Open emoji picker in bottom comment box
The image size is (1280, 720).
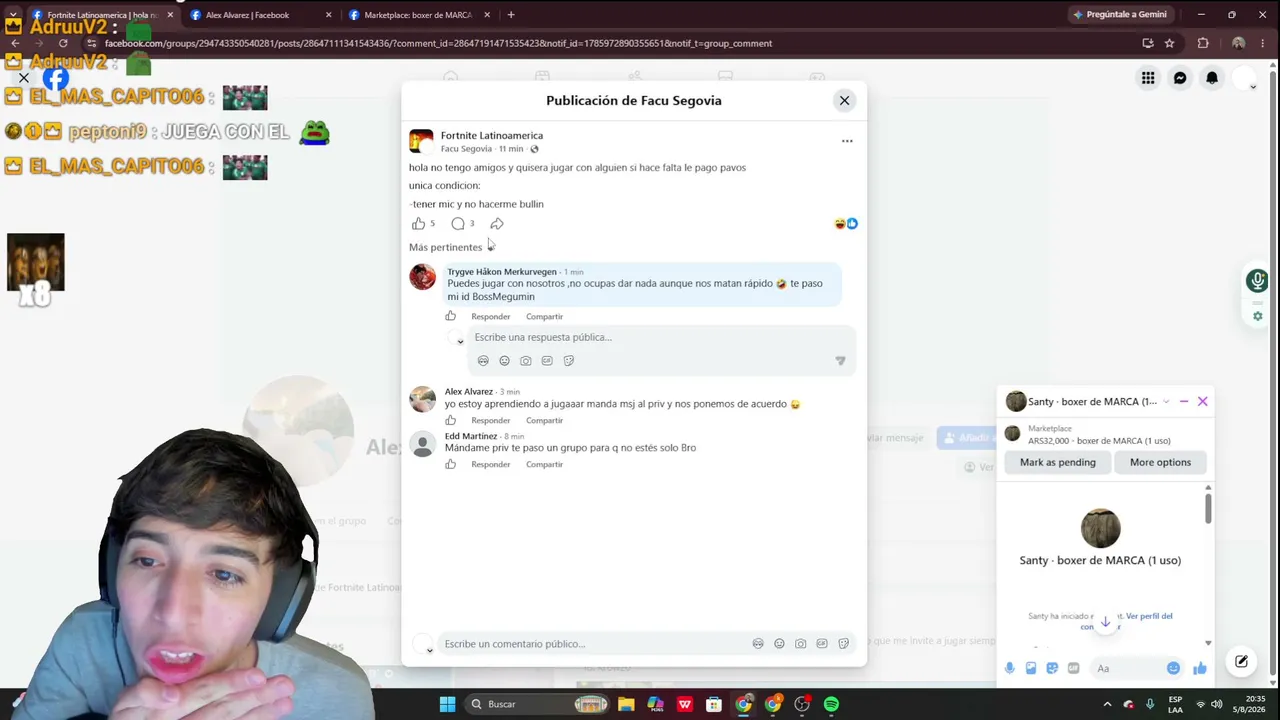779,644
